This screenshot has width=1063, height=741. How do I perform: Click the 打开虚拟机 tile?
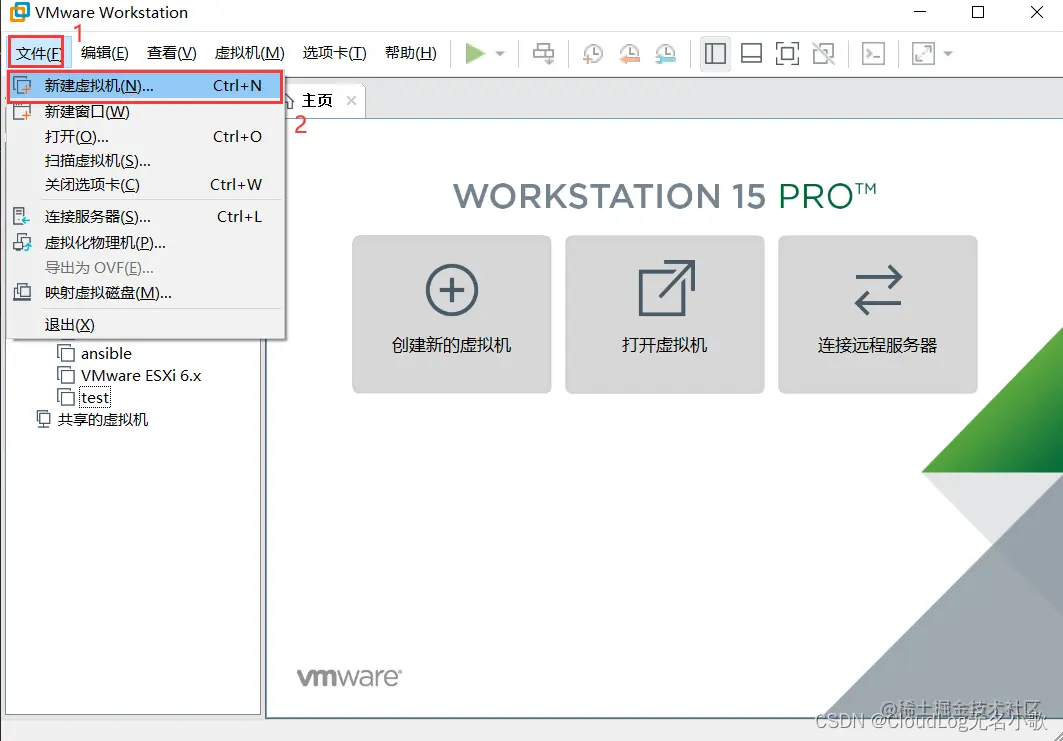664,314
